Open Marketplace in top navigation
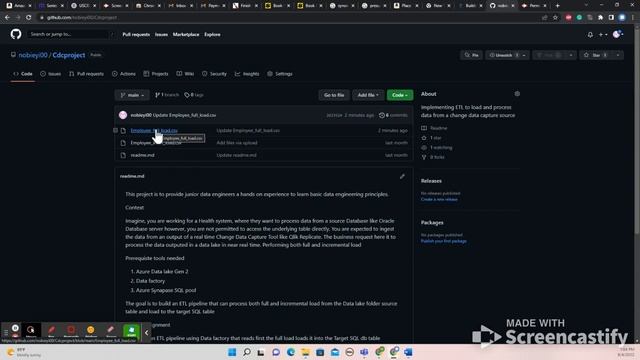The width and height of the screenshot is (640, 360). click(186, 35)
